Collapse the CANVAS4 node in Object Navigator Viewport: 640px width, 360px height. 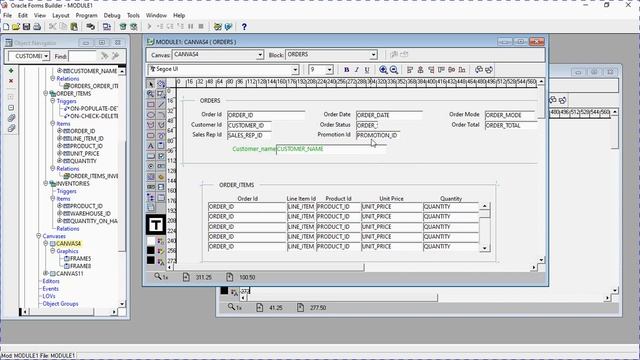tap(46, 243)
